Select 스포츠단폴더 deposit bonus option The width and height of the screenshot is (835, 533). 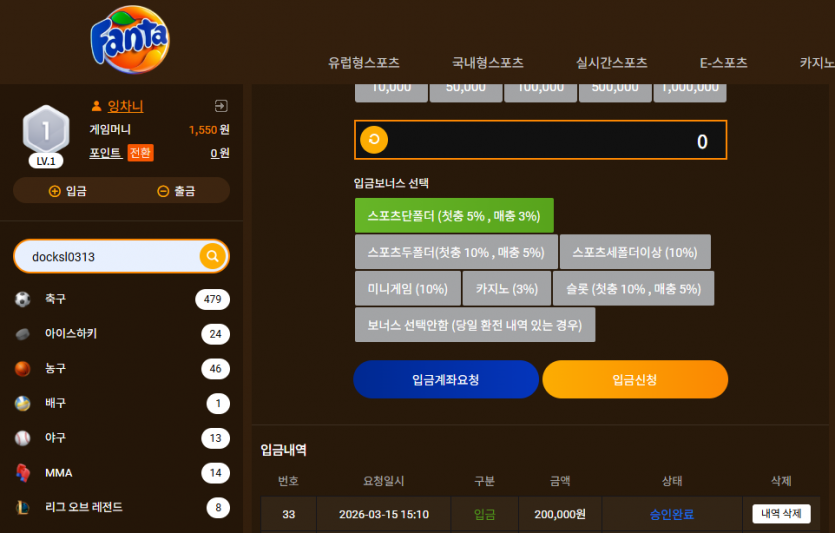pyautogui.click(x=454, y=216)
